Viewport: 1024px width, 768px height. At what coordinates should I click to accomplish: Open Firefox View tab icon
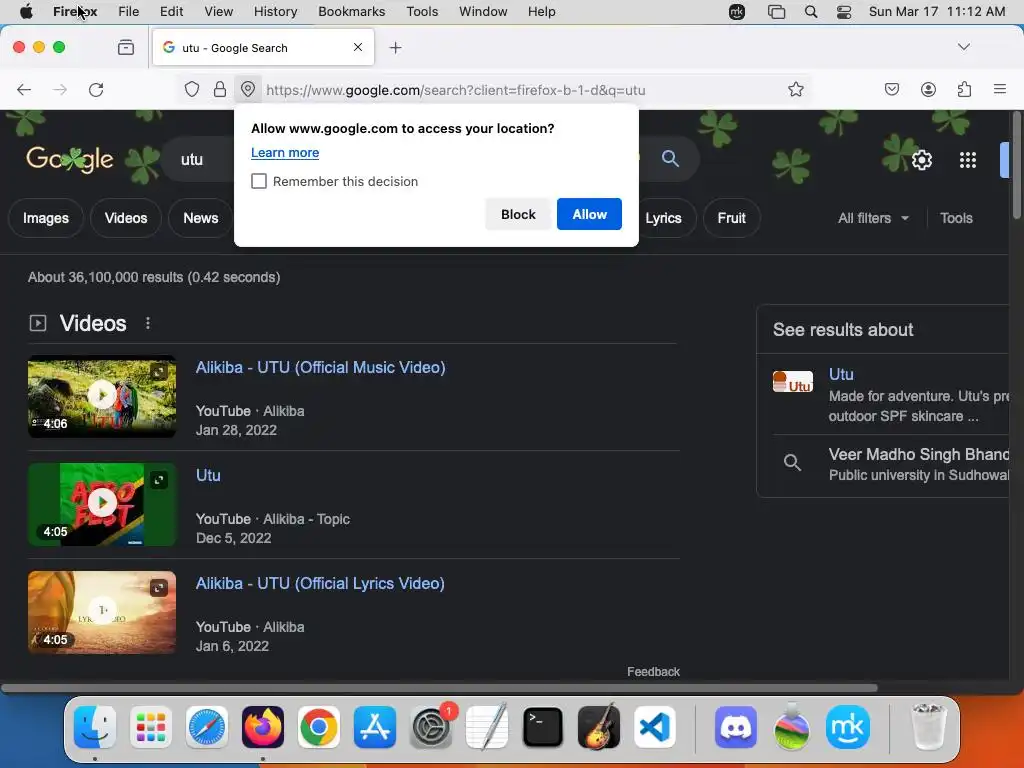coord(126,47)
